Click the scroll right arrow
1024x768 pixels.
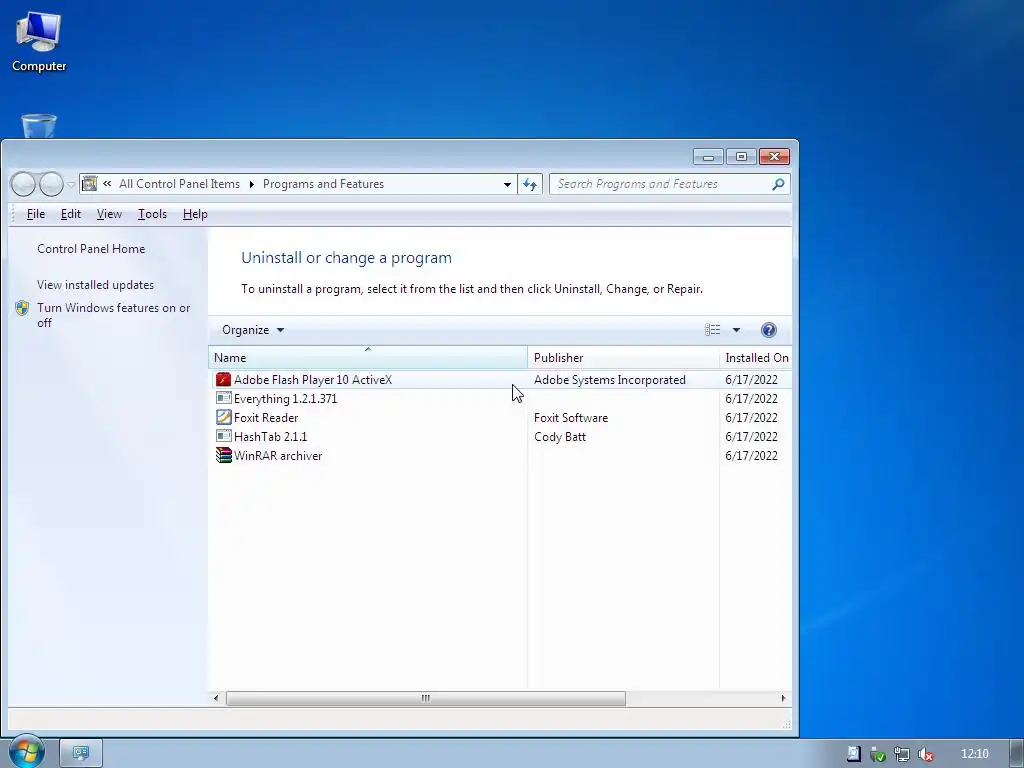tap(783, 698)
